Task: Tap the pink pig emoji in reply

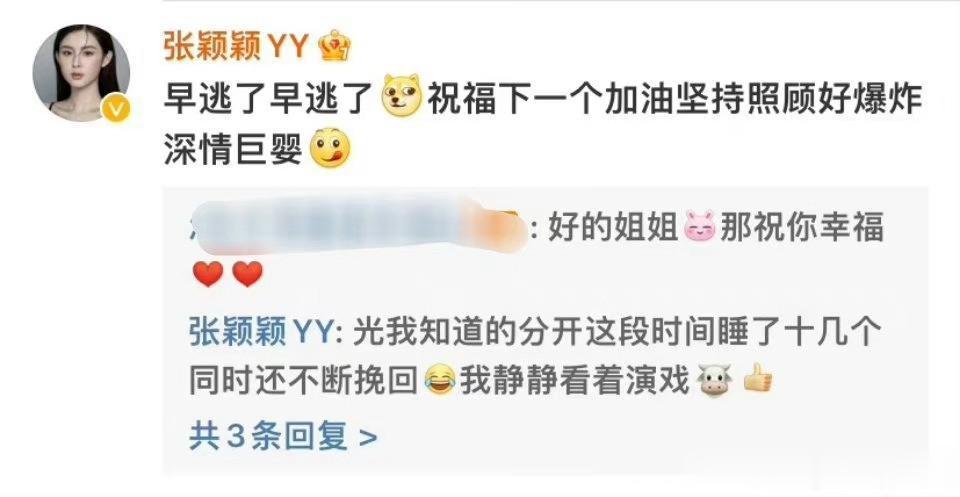Action: click(x=699, y=228)
